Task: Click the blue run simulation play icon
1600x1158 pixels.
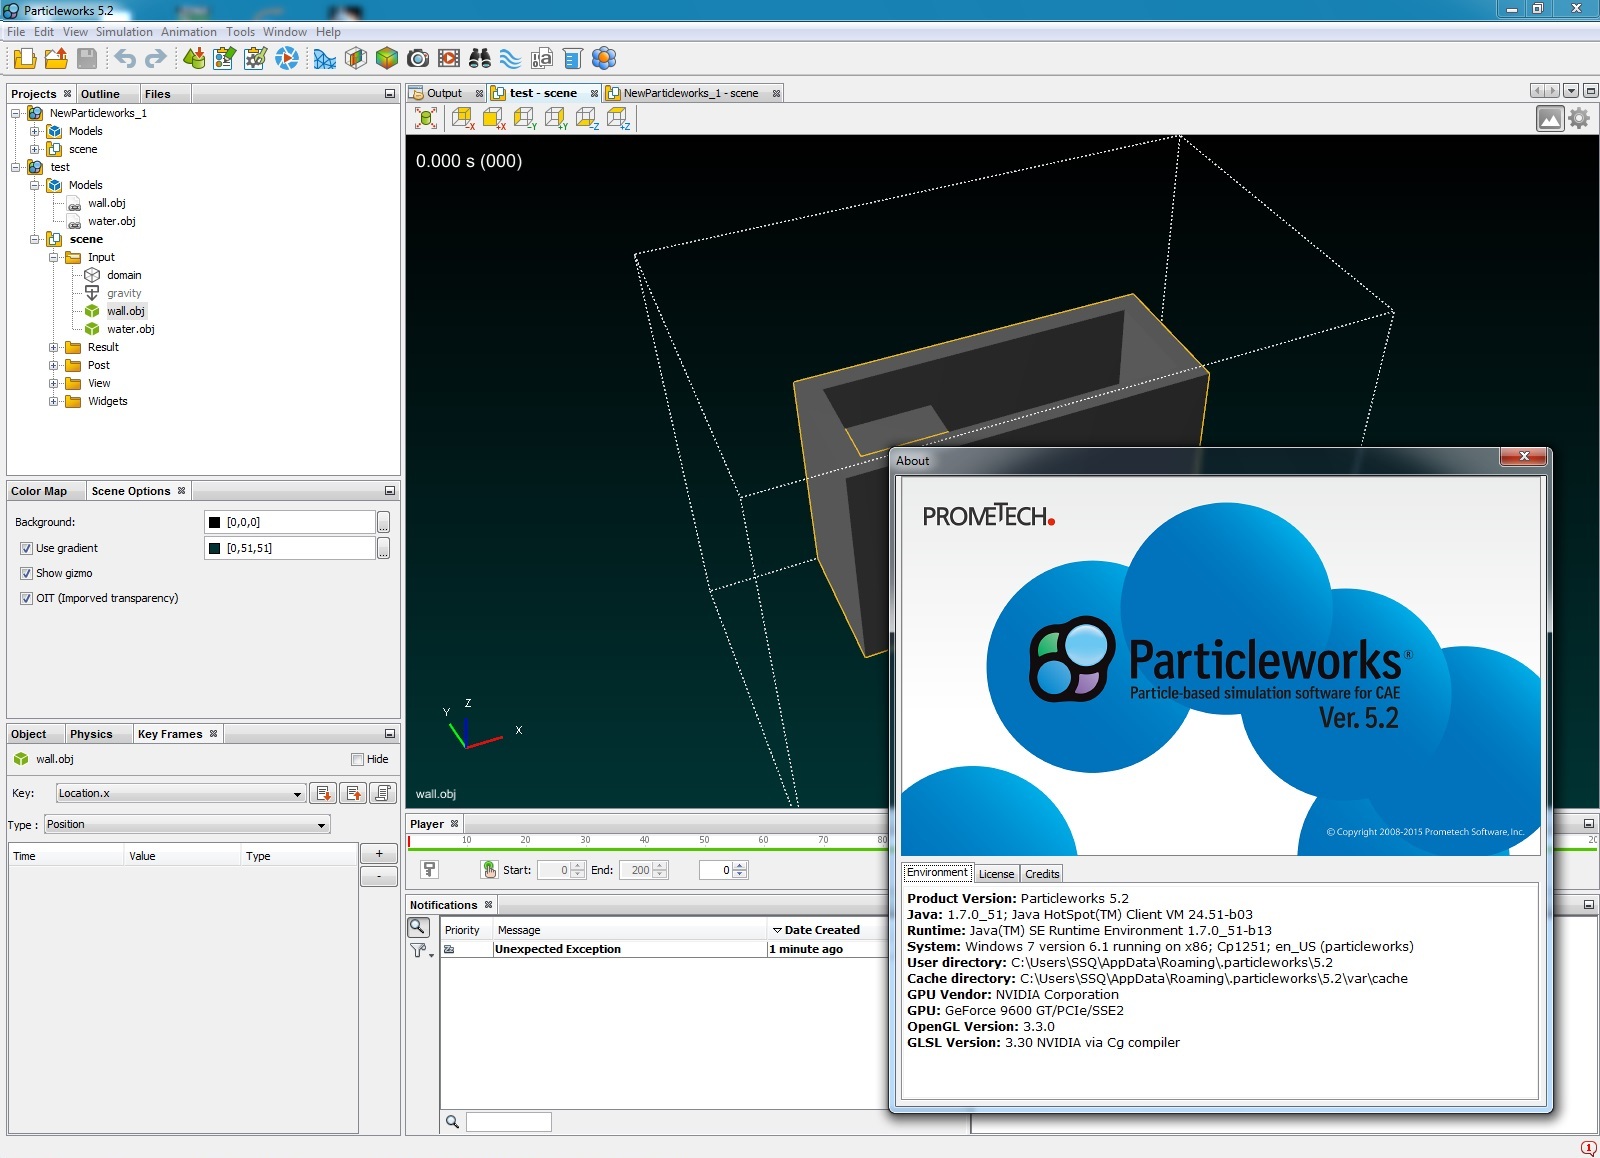Action: pyautogui.click(x=287, y=58)
